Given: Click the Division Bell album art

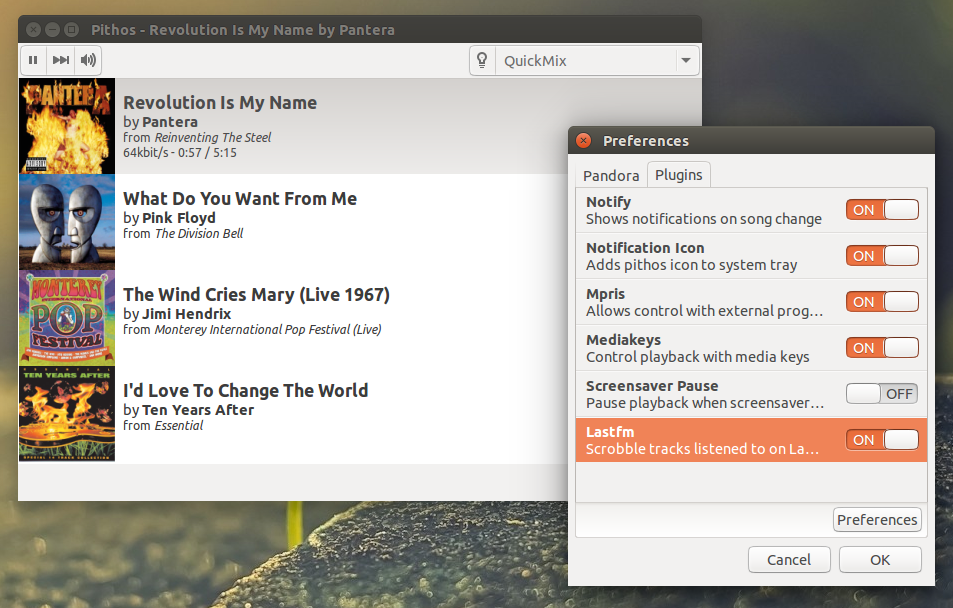Looking at the screenshot, I should tap(67, 222).
